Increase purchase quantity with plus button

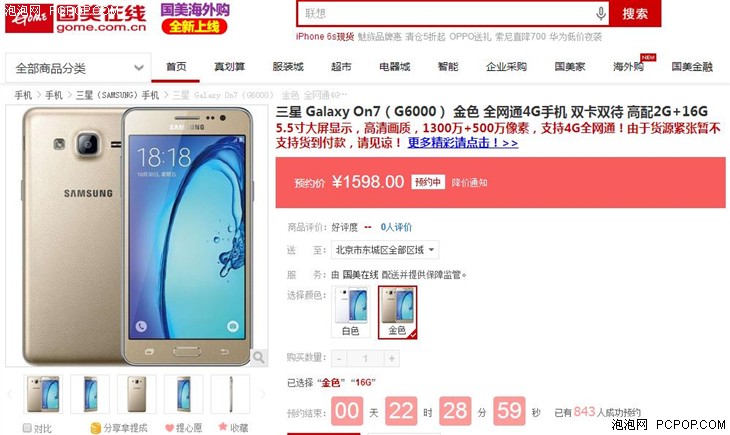392,358
